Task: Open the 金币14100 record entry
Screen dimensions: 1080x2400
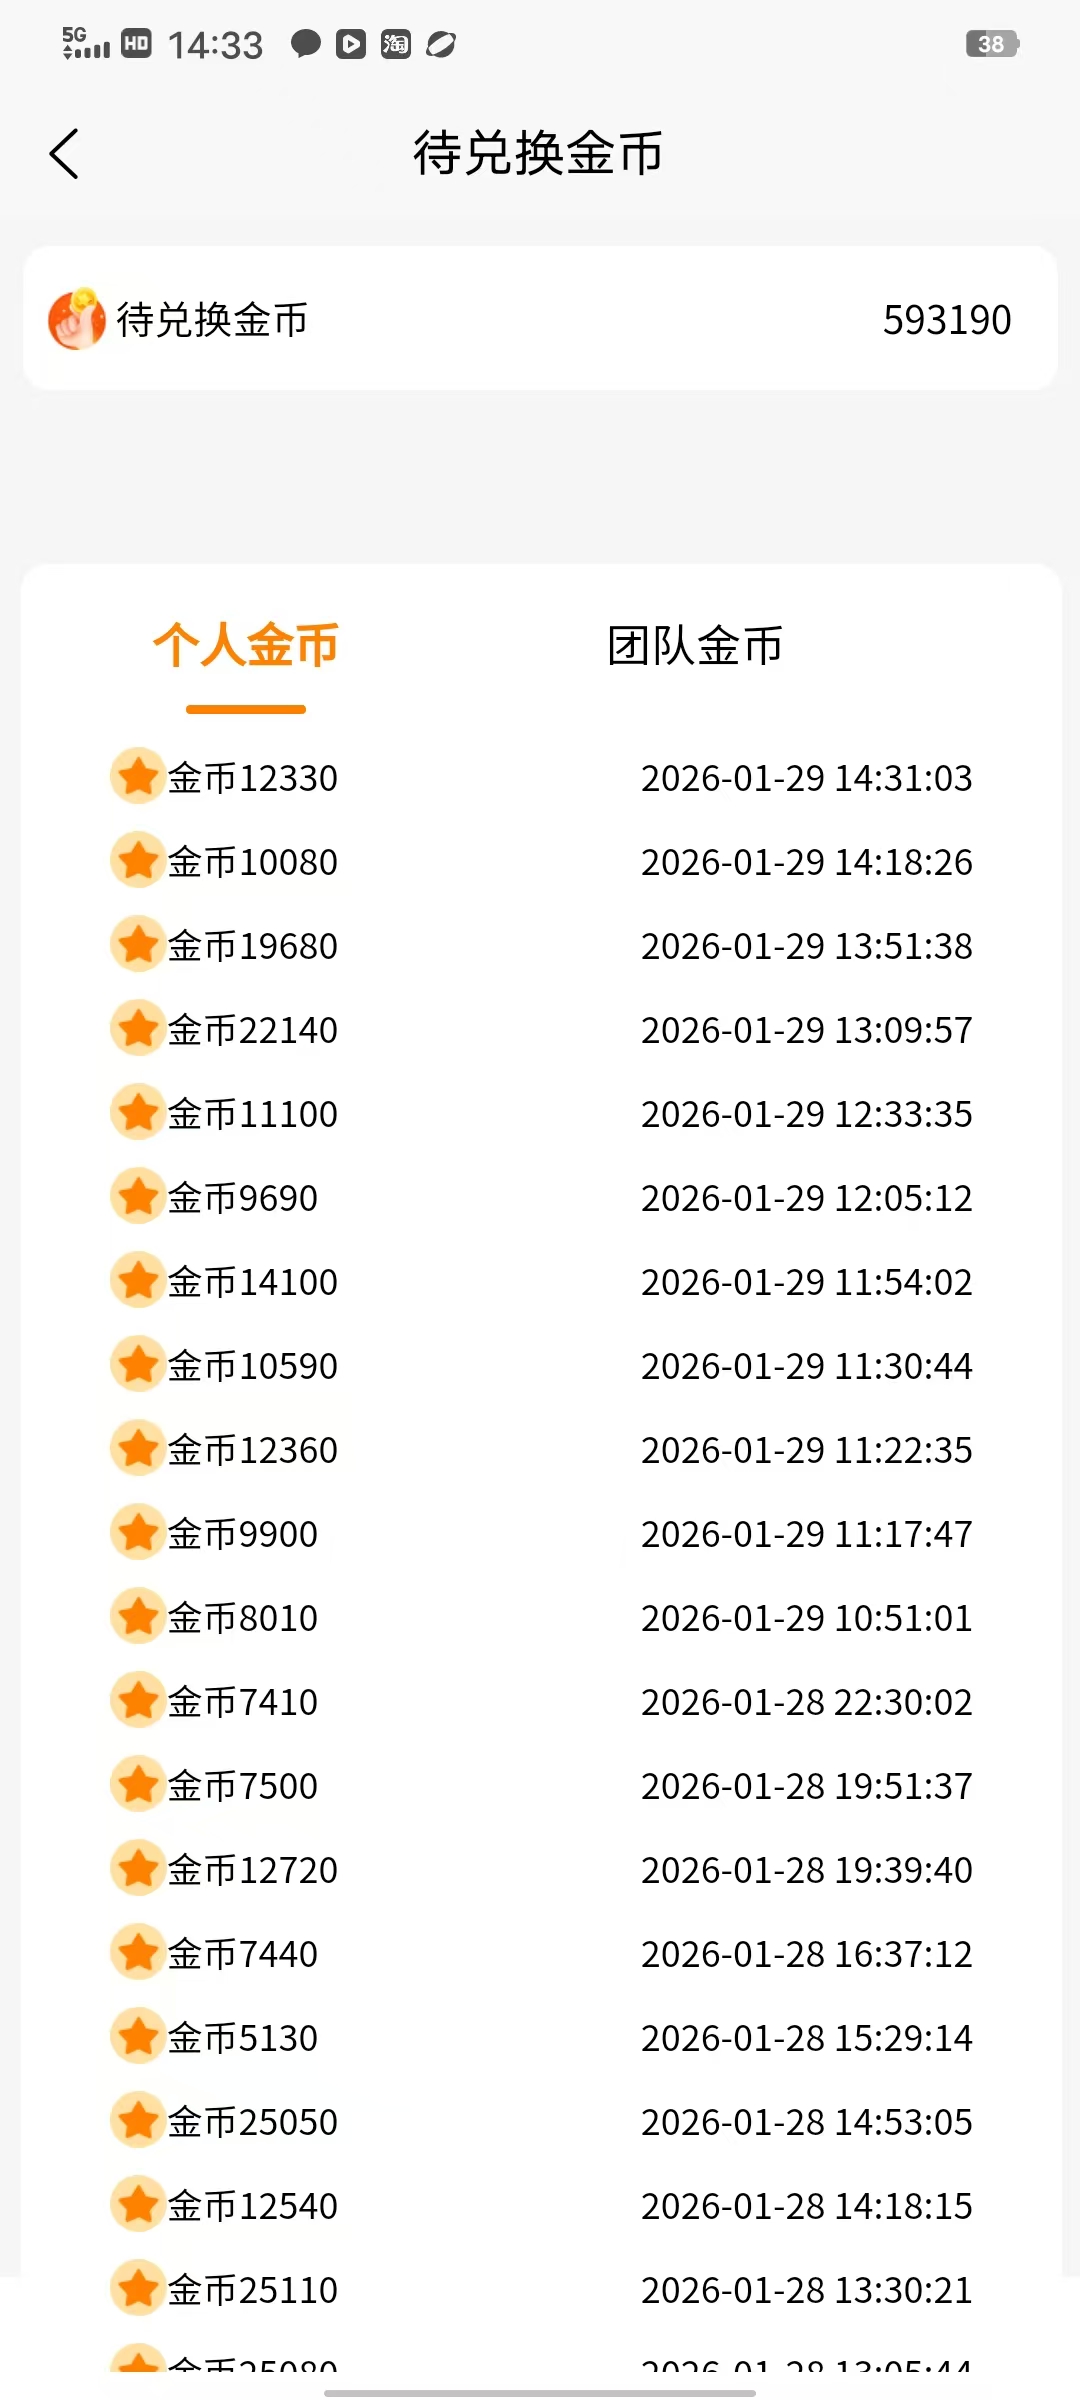Action: [540, 1282]
